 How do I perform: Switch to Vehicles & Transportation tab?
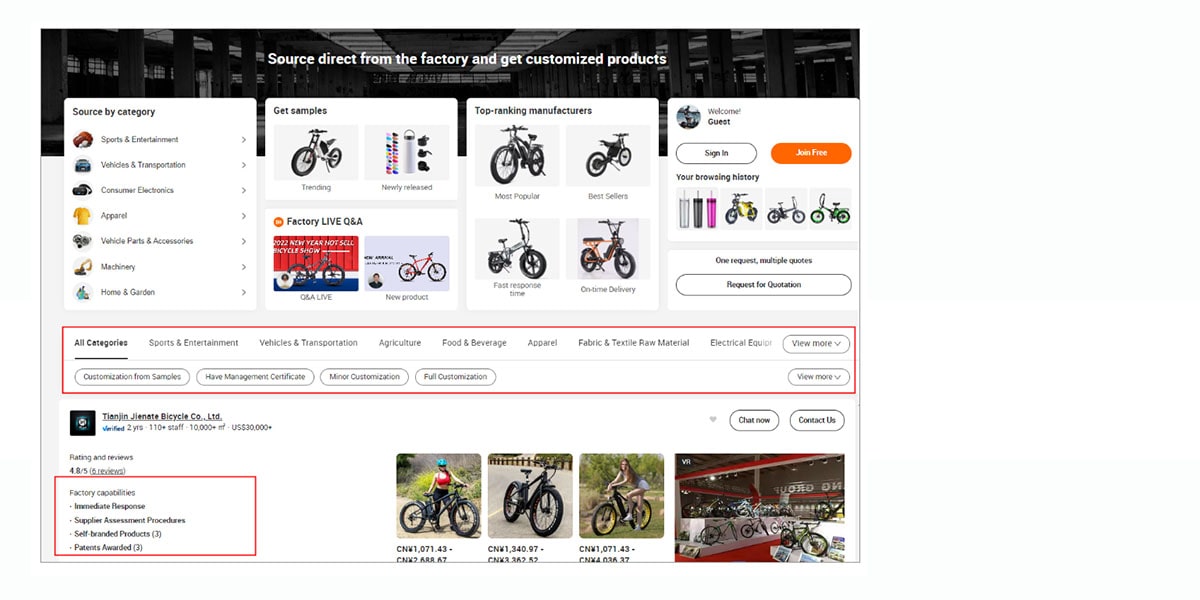click(x=308, y=343)
